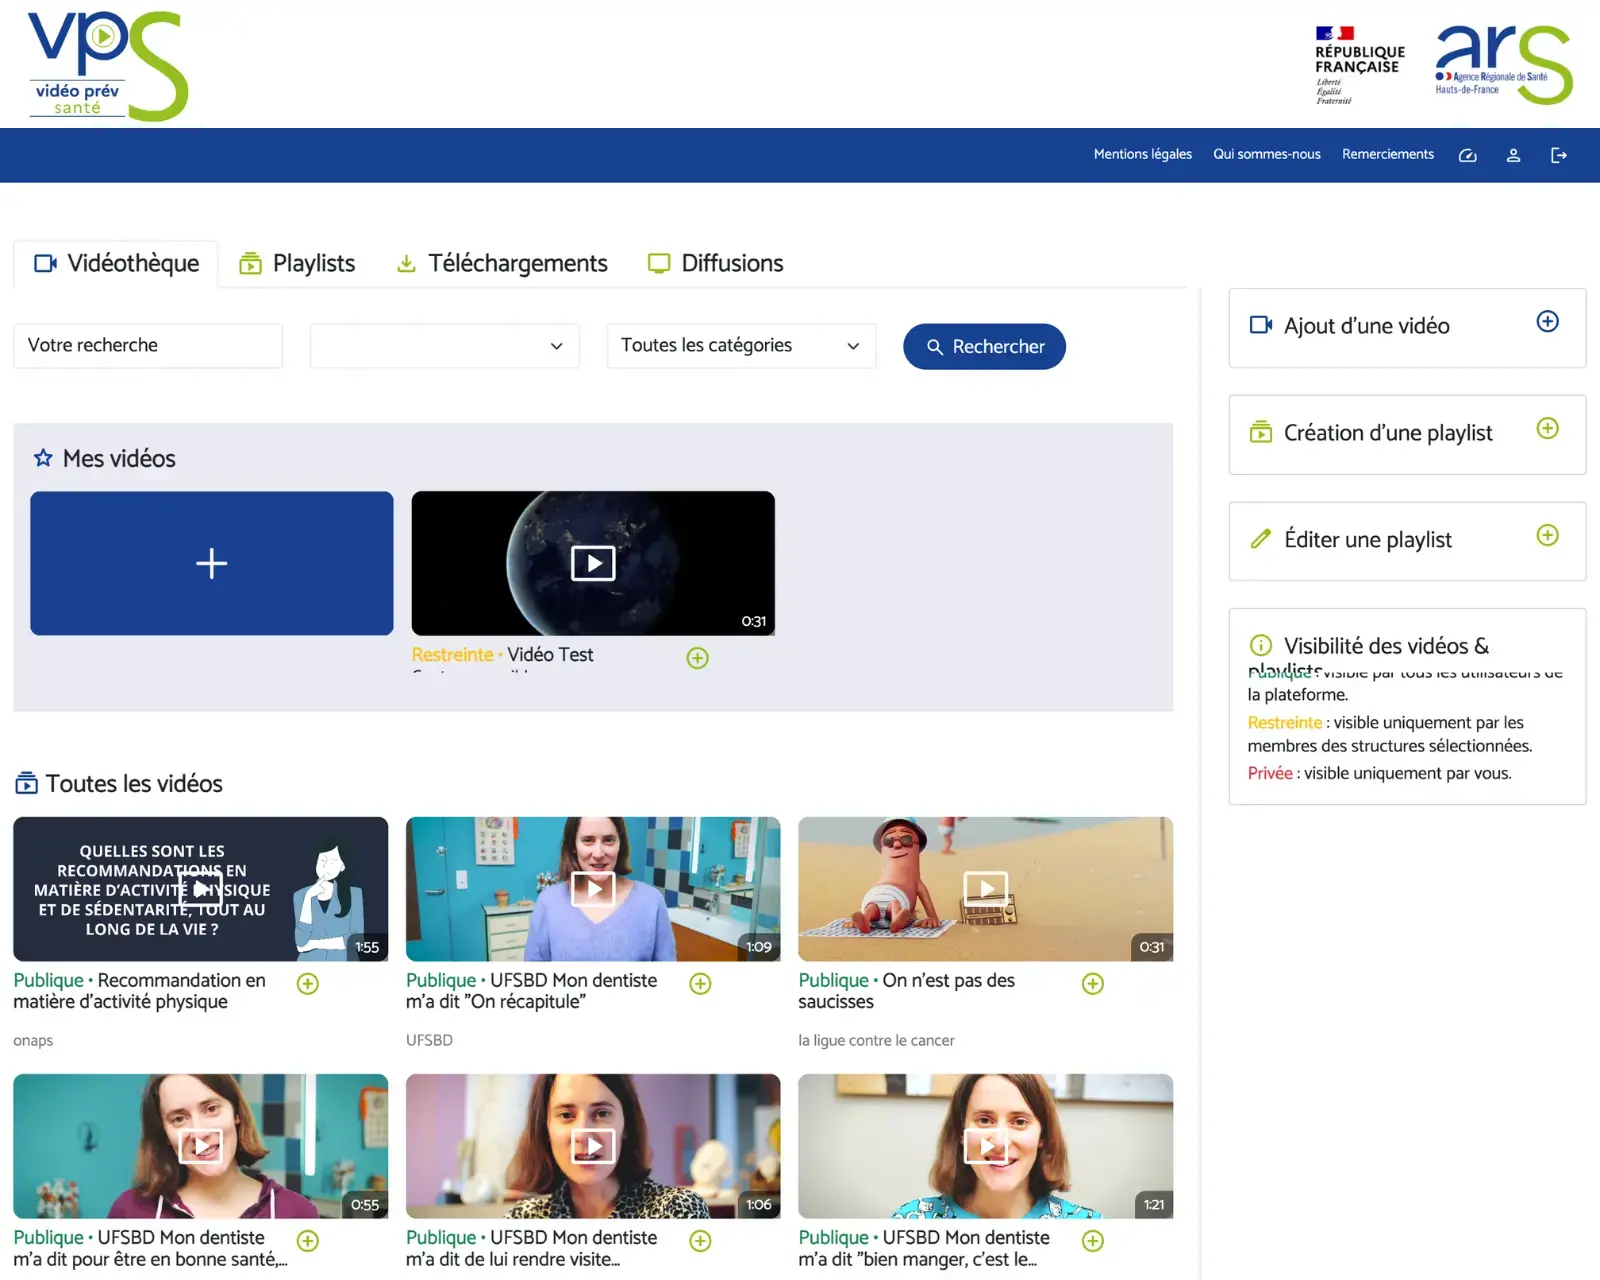Viewport: 1600px width, 1280px height.
Task: Expand Éditer une playlist panel
Action: click(x=1547, y=536)
